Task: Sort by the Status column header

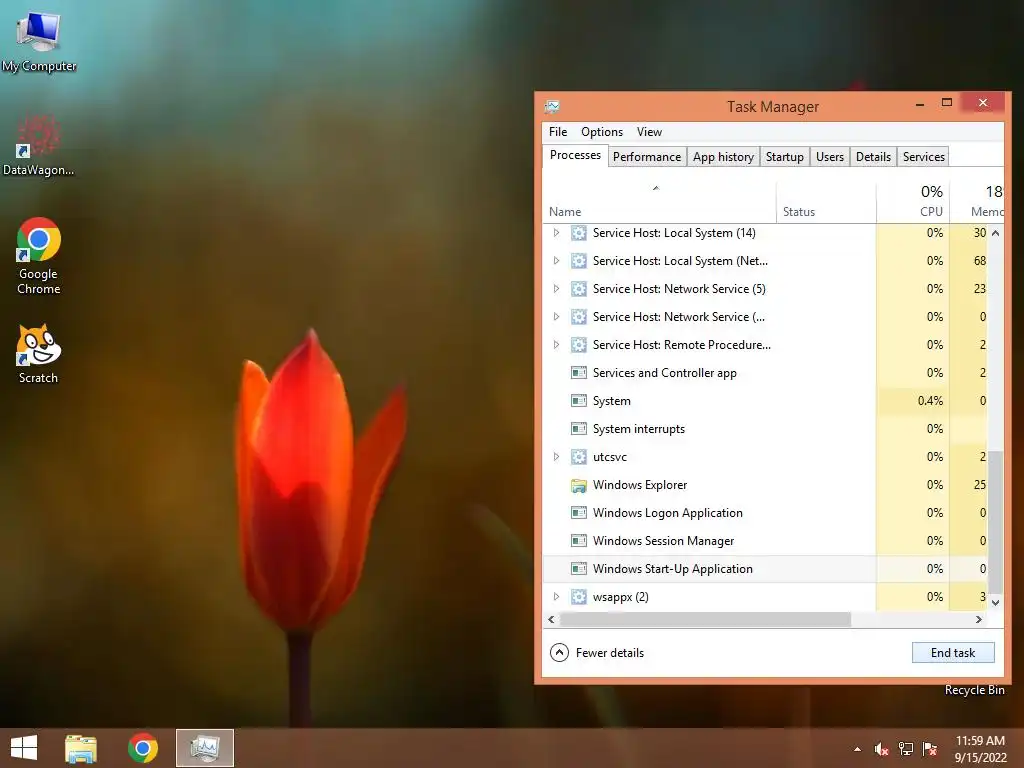Action: (826, 202)
